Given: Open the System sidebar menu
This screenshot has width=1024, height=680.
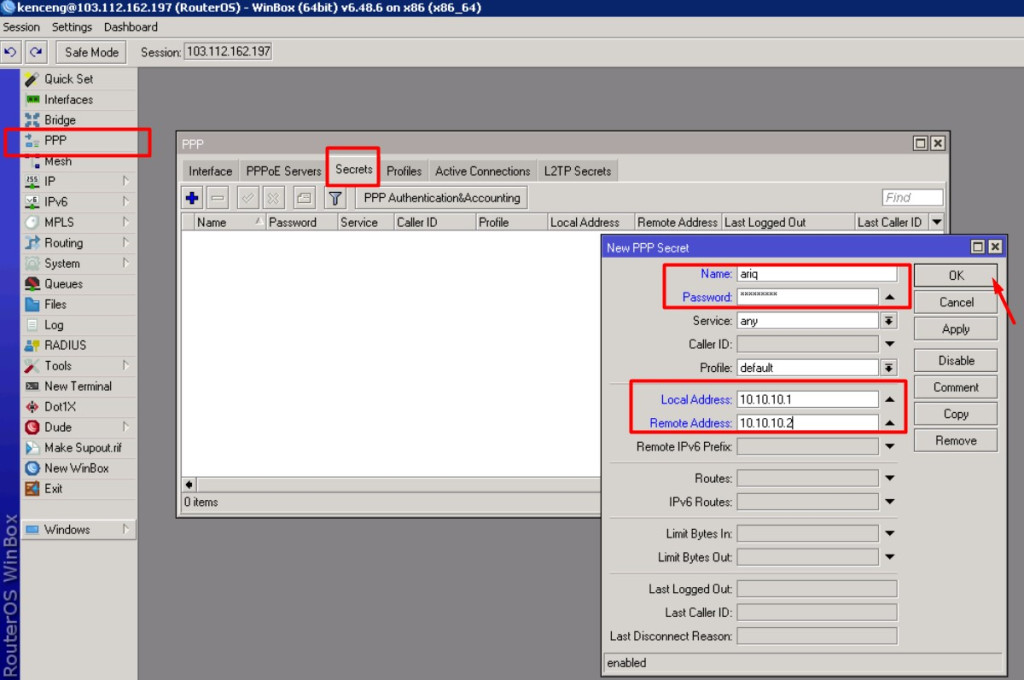Looking at the screenshot, I should 78,263.
